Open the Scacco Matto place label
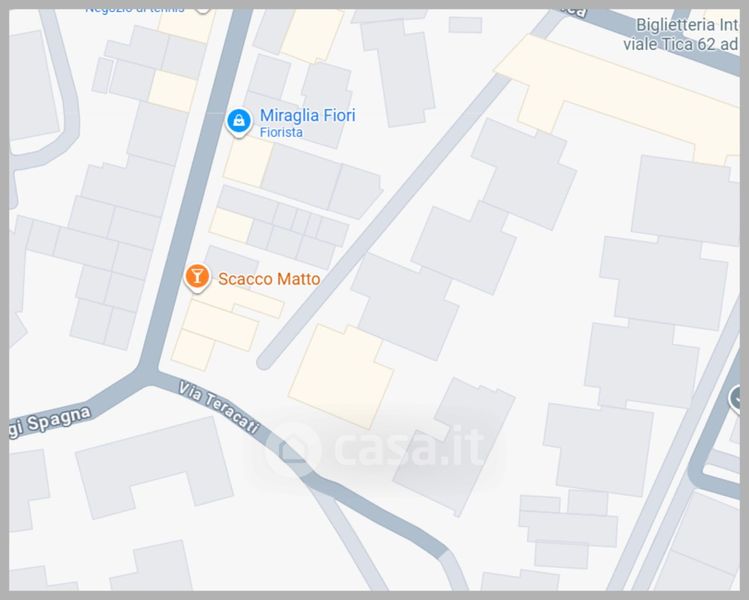 point(269,279)
